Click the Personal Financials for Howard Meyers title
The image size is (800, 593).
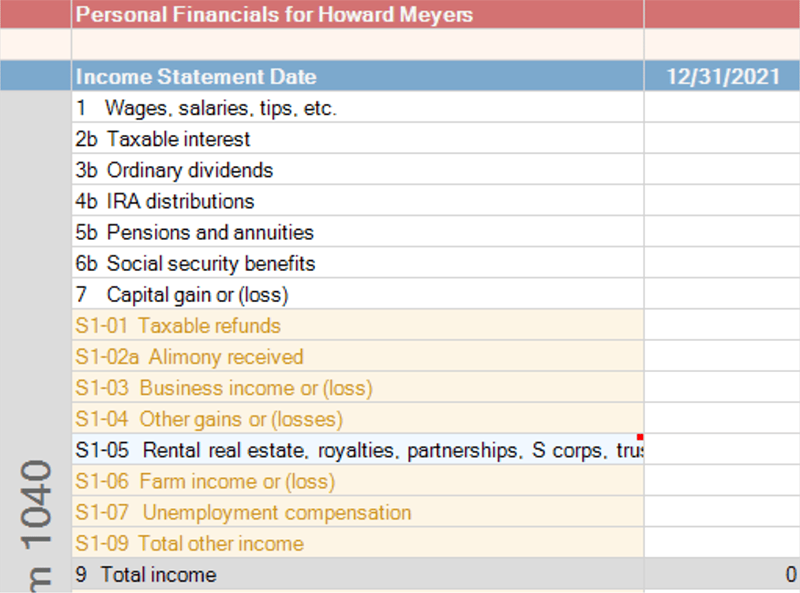click(x=274, y=14)
